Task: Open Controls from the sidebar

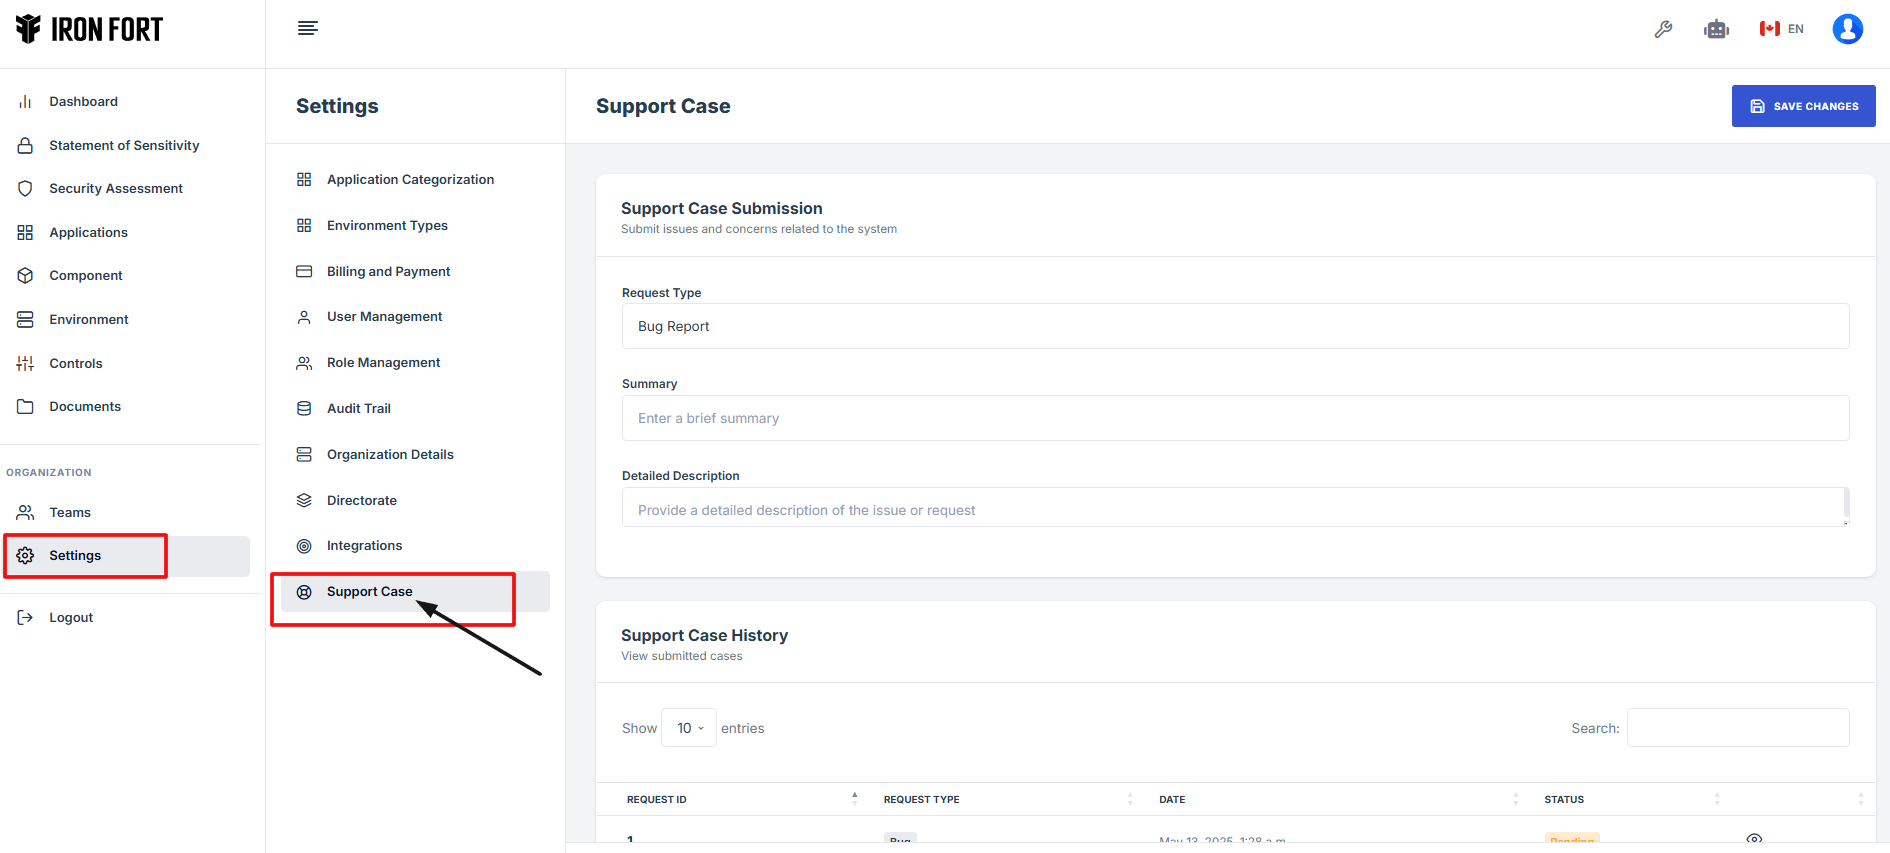Action: 75,364
